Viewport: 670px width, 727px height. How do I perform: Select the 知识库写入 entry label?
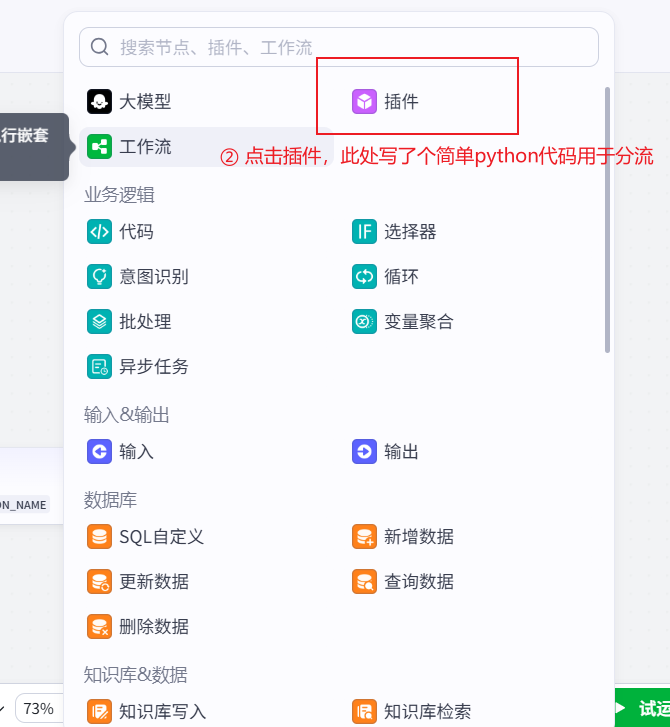pyautogui.click(x=162, y=711)
